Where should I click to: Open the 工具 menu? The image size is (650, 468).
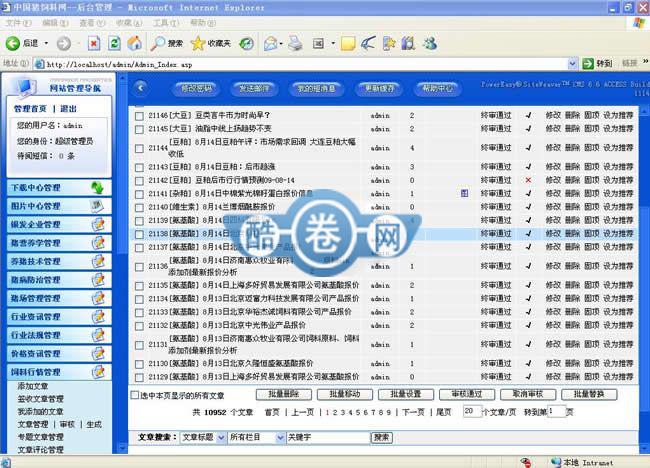pos(166,23)
